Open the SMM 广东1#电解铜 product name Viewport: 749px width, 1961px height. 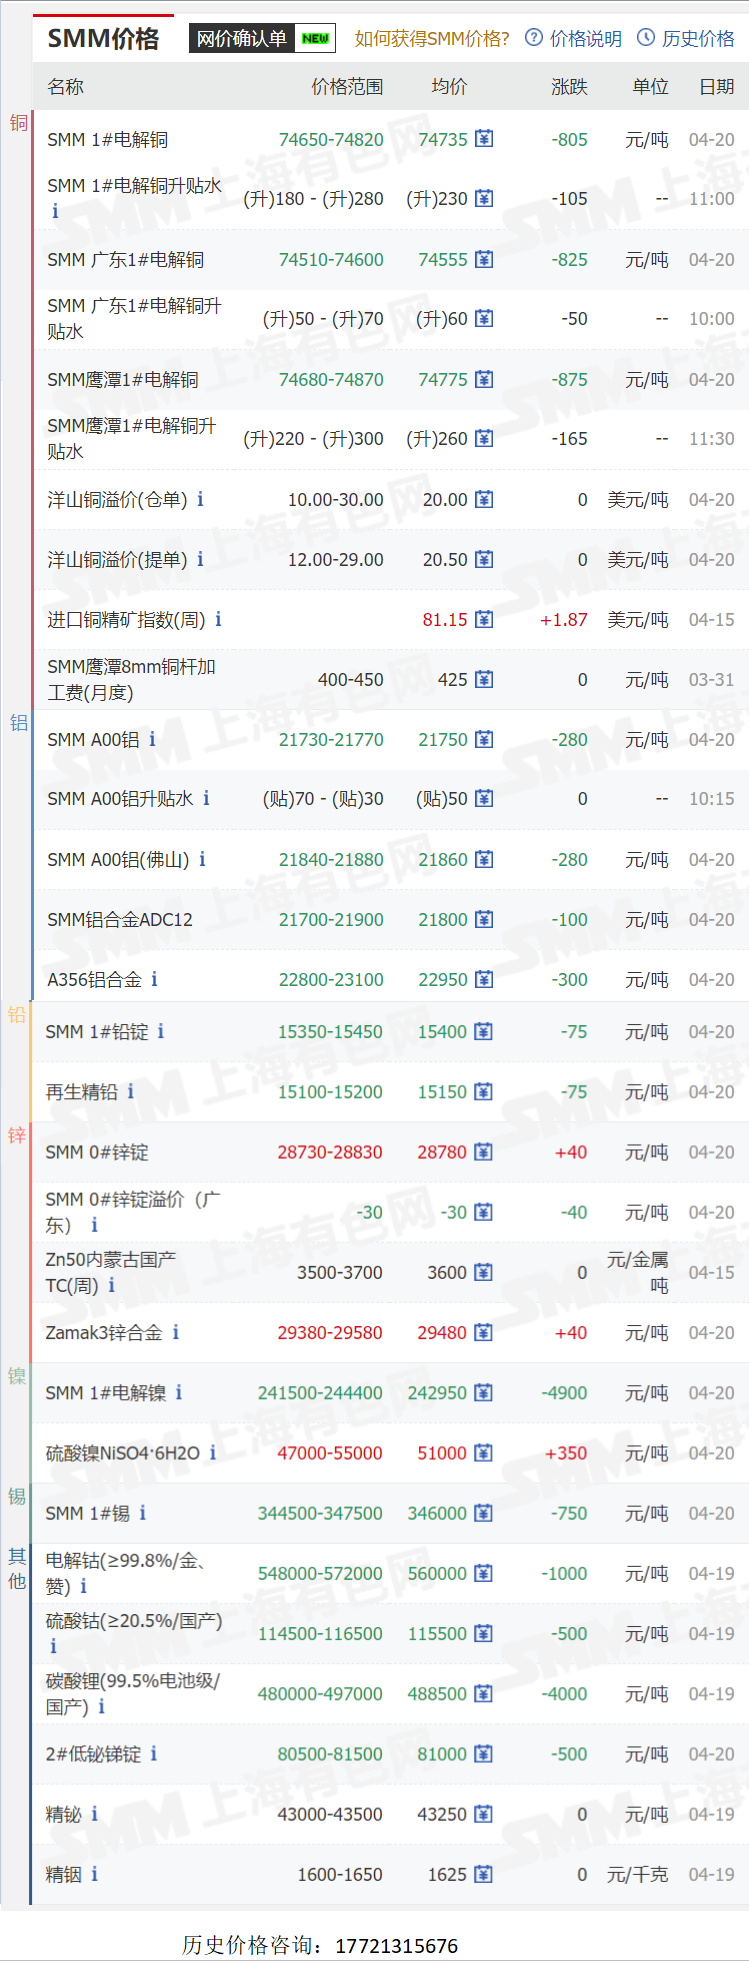tap(125, 259)
